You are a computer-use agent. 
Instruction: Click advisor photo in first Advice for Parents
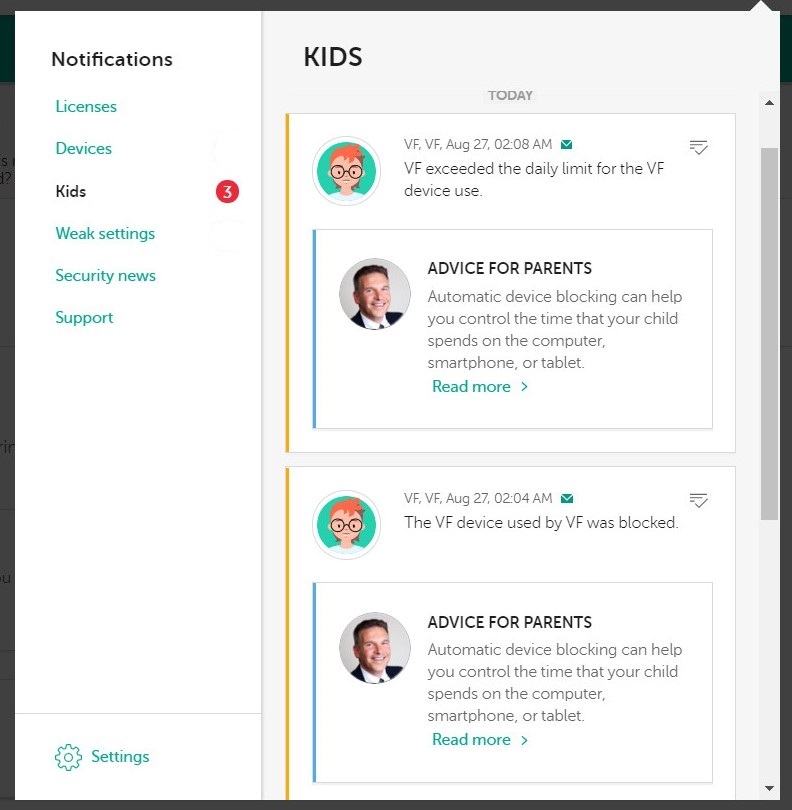click(375, 294)
